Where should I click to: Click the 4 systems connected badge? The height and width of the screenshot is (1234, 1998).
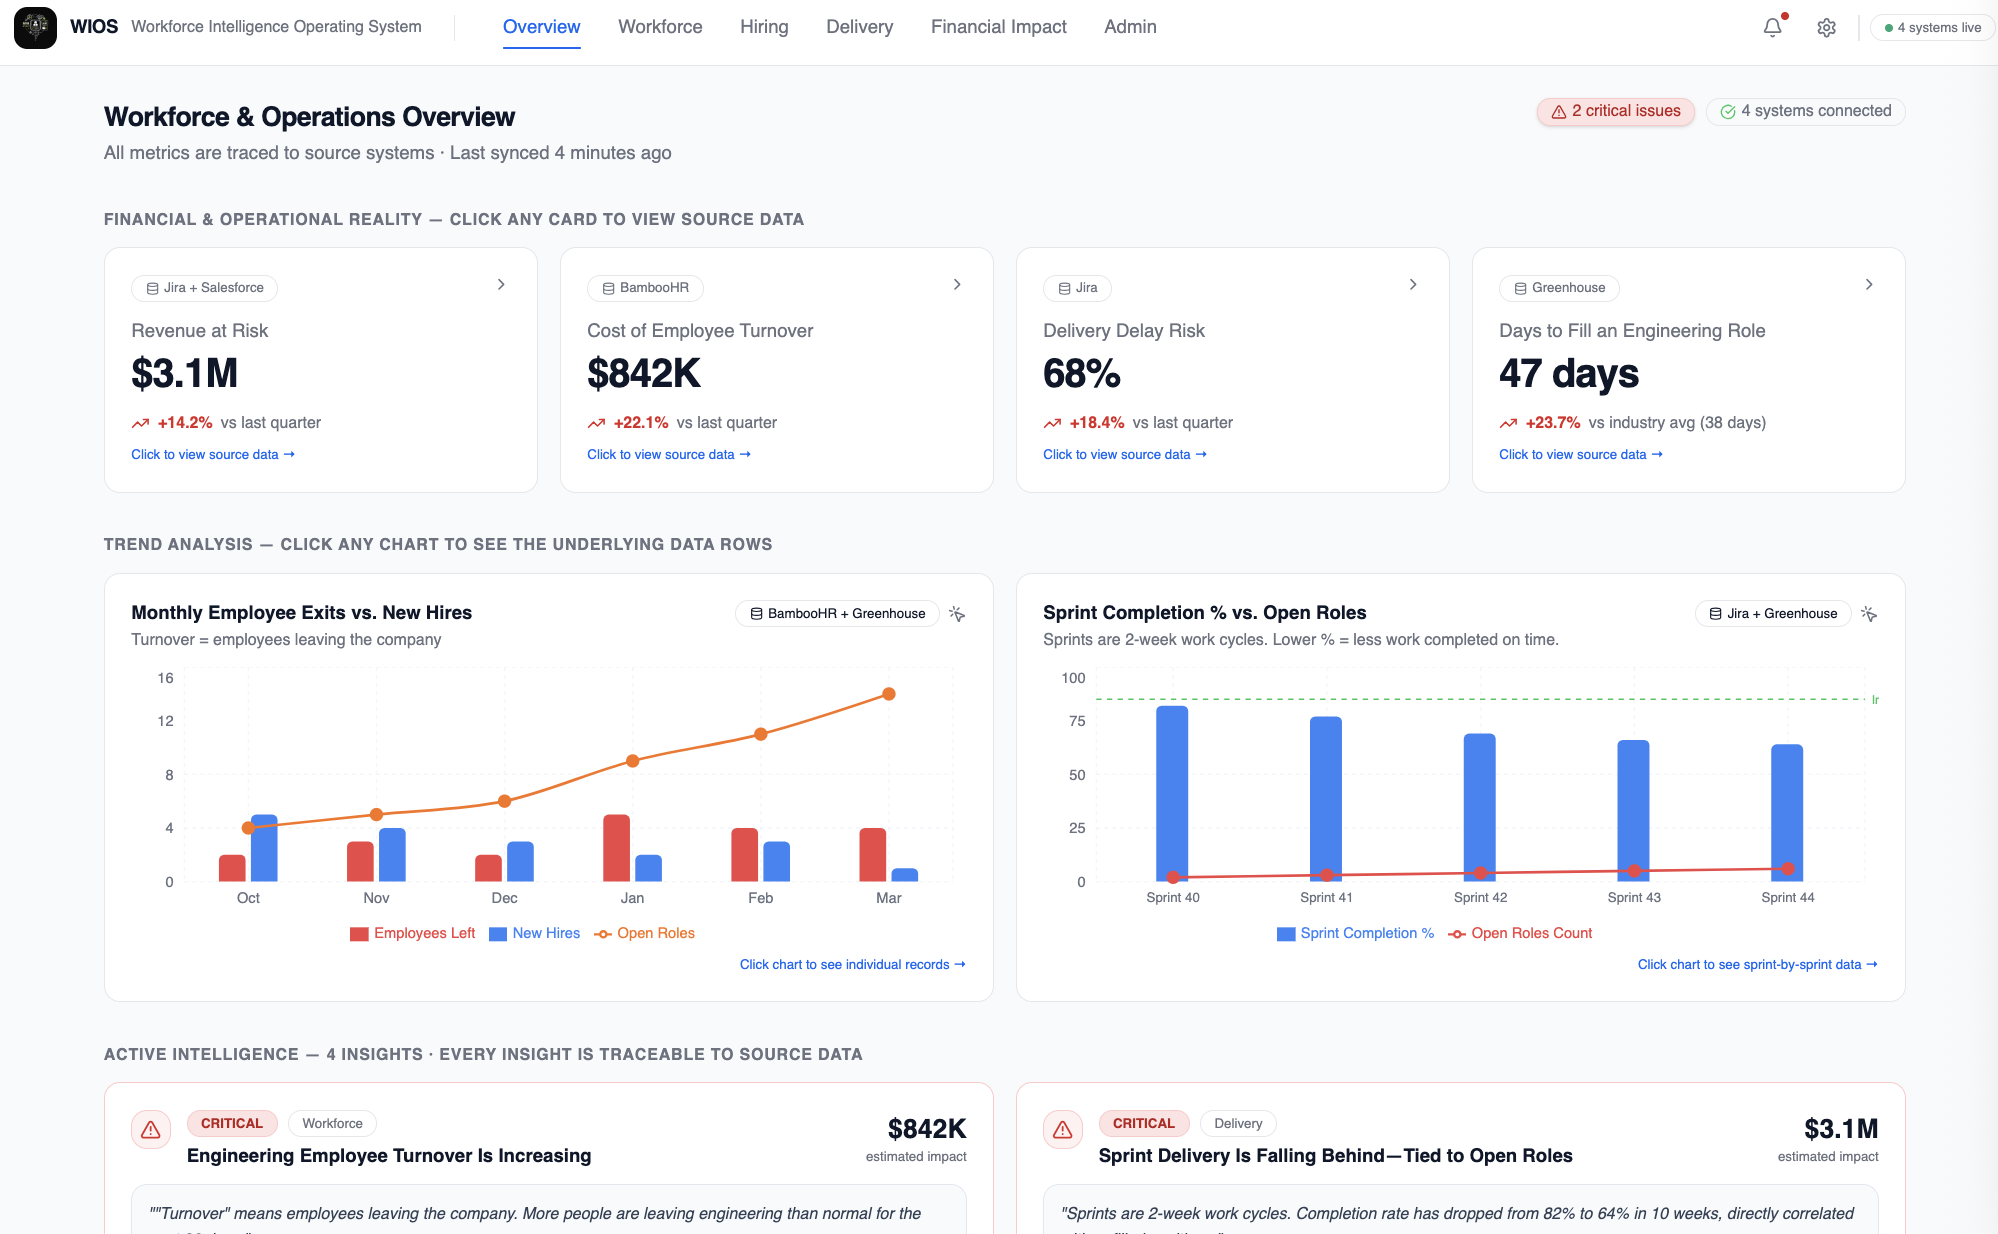pyautogui.click(x=1805, y=111)
